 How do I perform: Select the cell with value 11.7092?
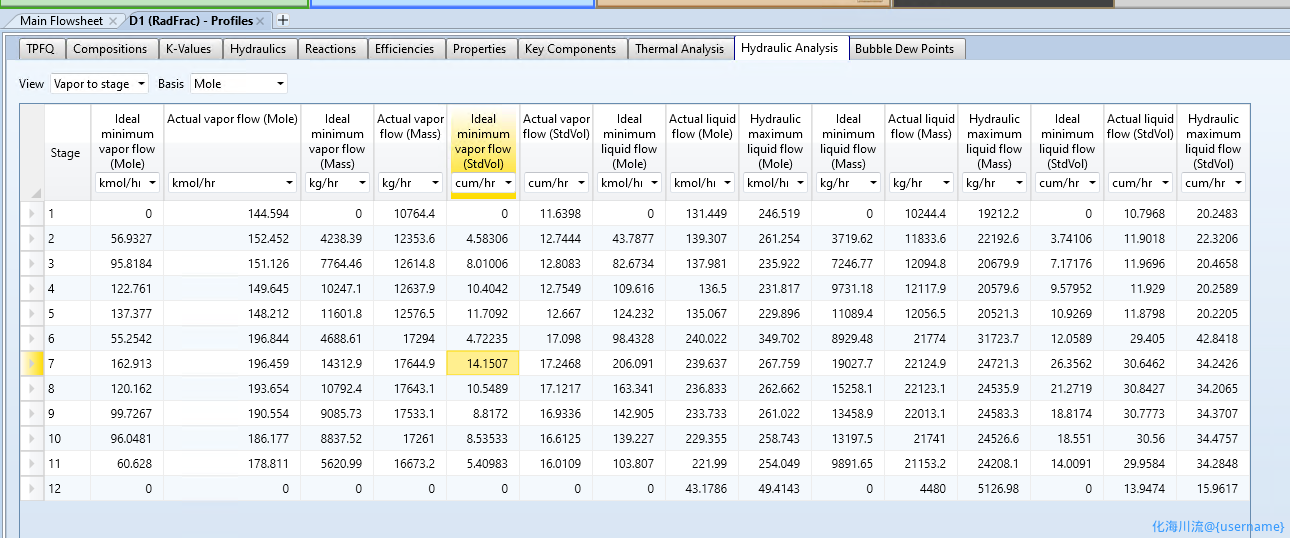click(x=483, y=313)
